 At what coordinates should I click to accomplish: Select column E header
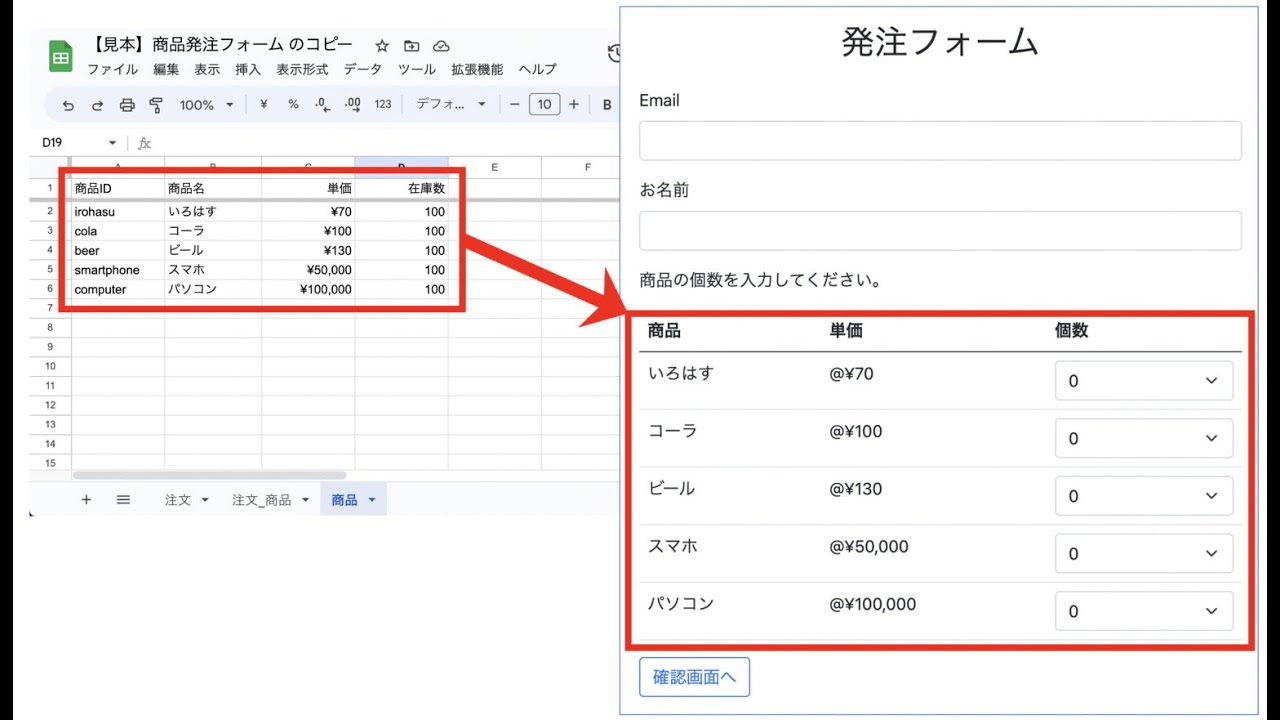[494, 167]
